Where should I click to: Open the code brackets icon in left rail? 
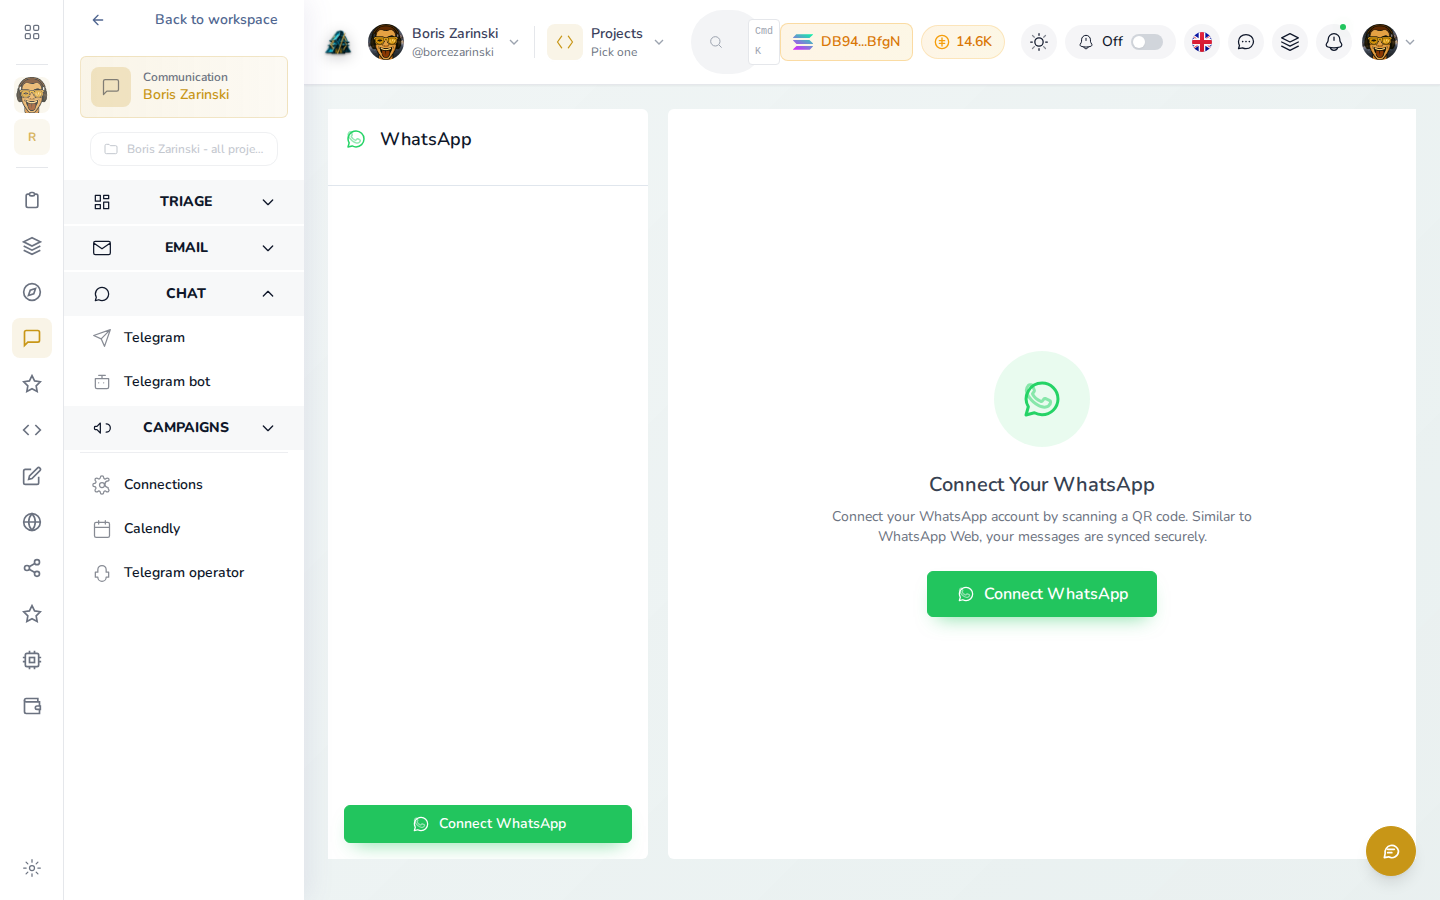coord(32,430)
